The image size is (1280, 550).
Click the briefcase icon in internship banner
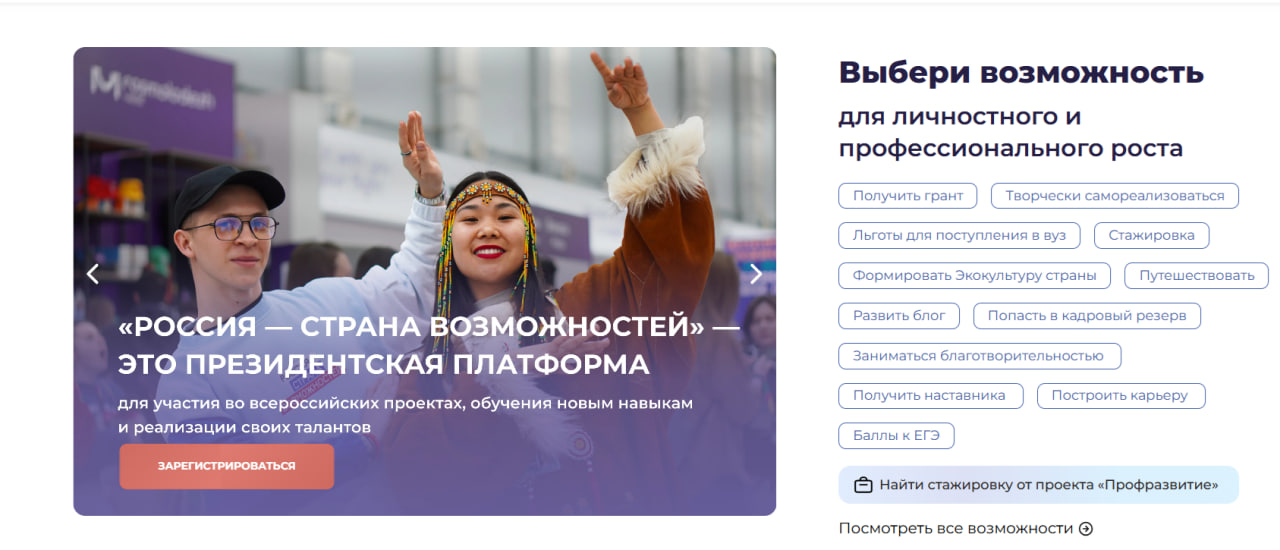(x=863, y=485)
